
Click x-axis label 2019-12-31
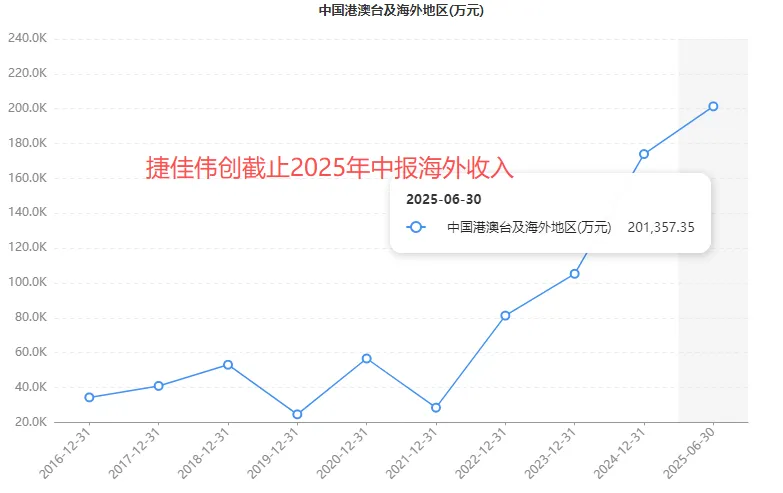click(274, 454)
